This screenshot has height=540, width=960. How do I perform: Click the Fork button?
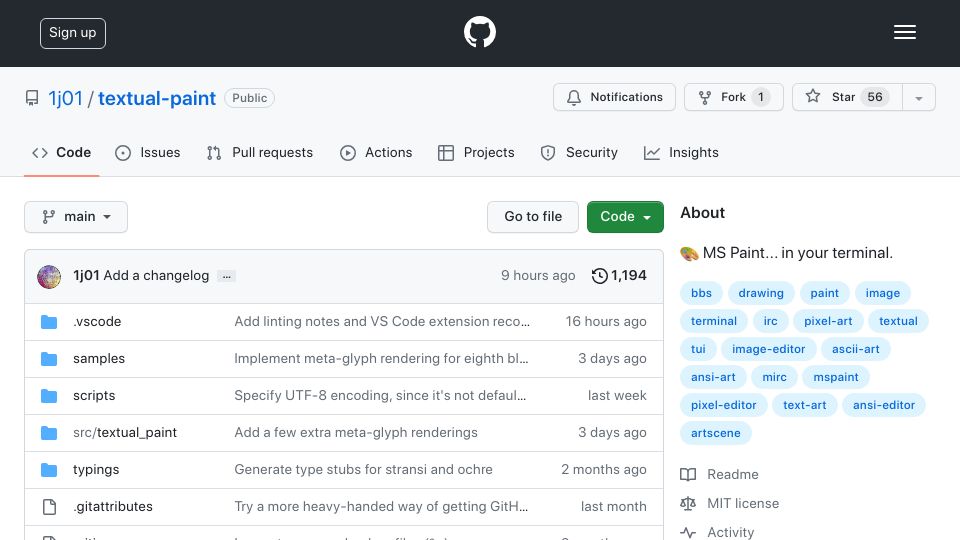point(733,97)
